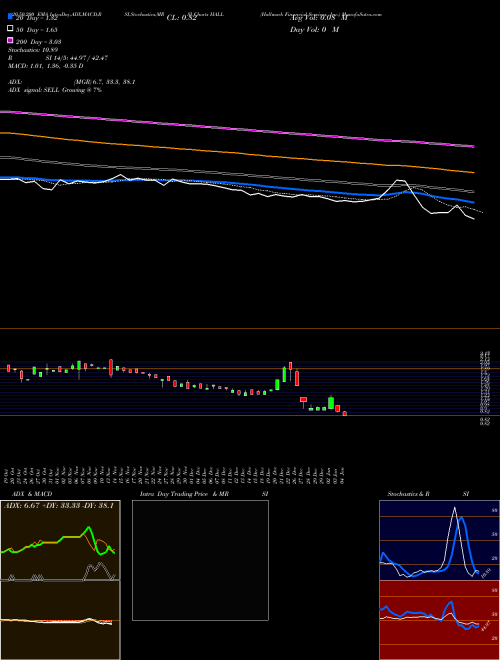Click the 'MACD: 1.01, 1.36, -0.35 D' line

[x=45, y=66]
